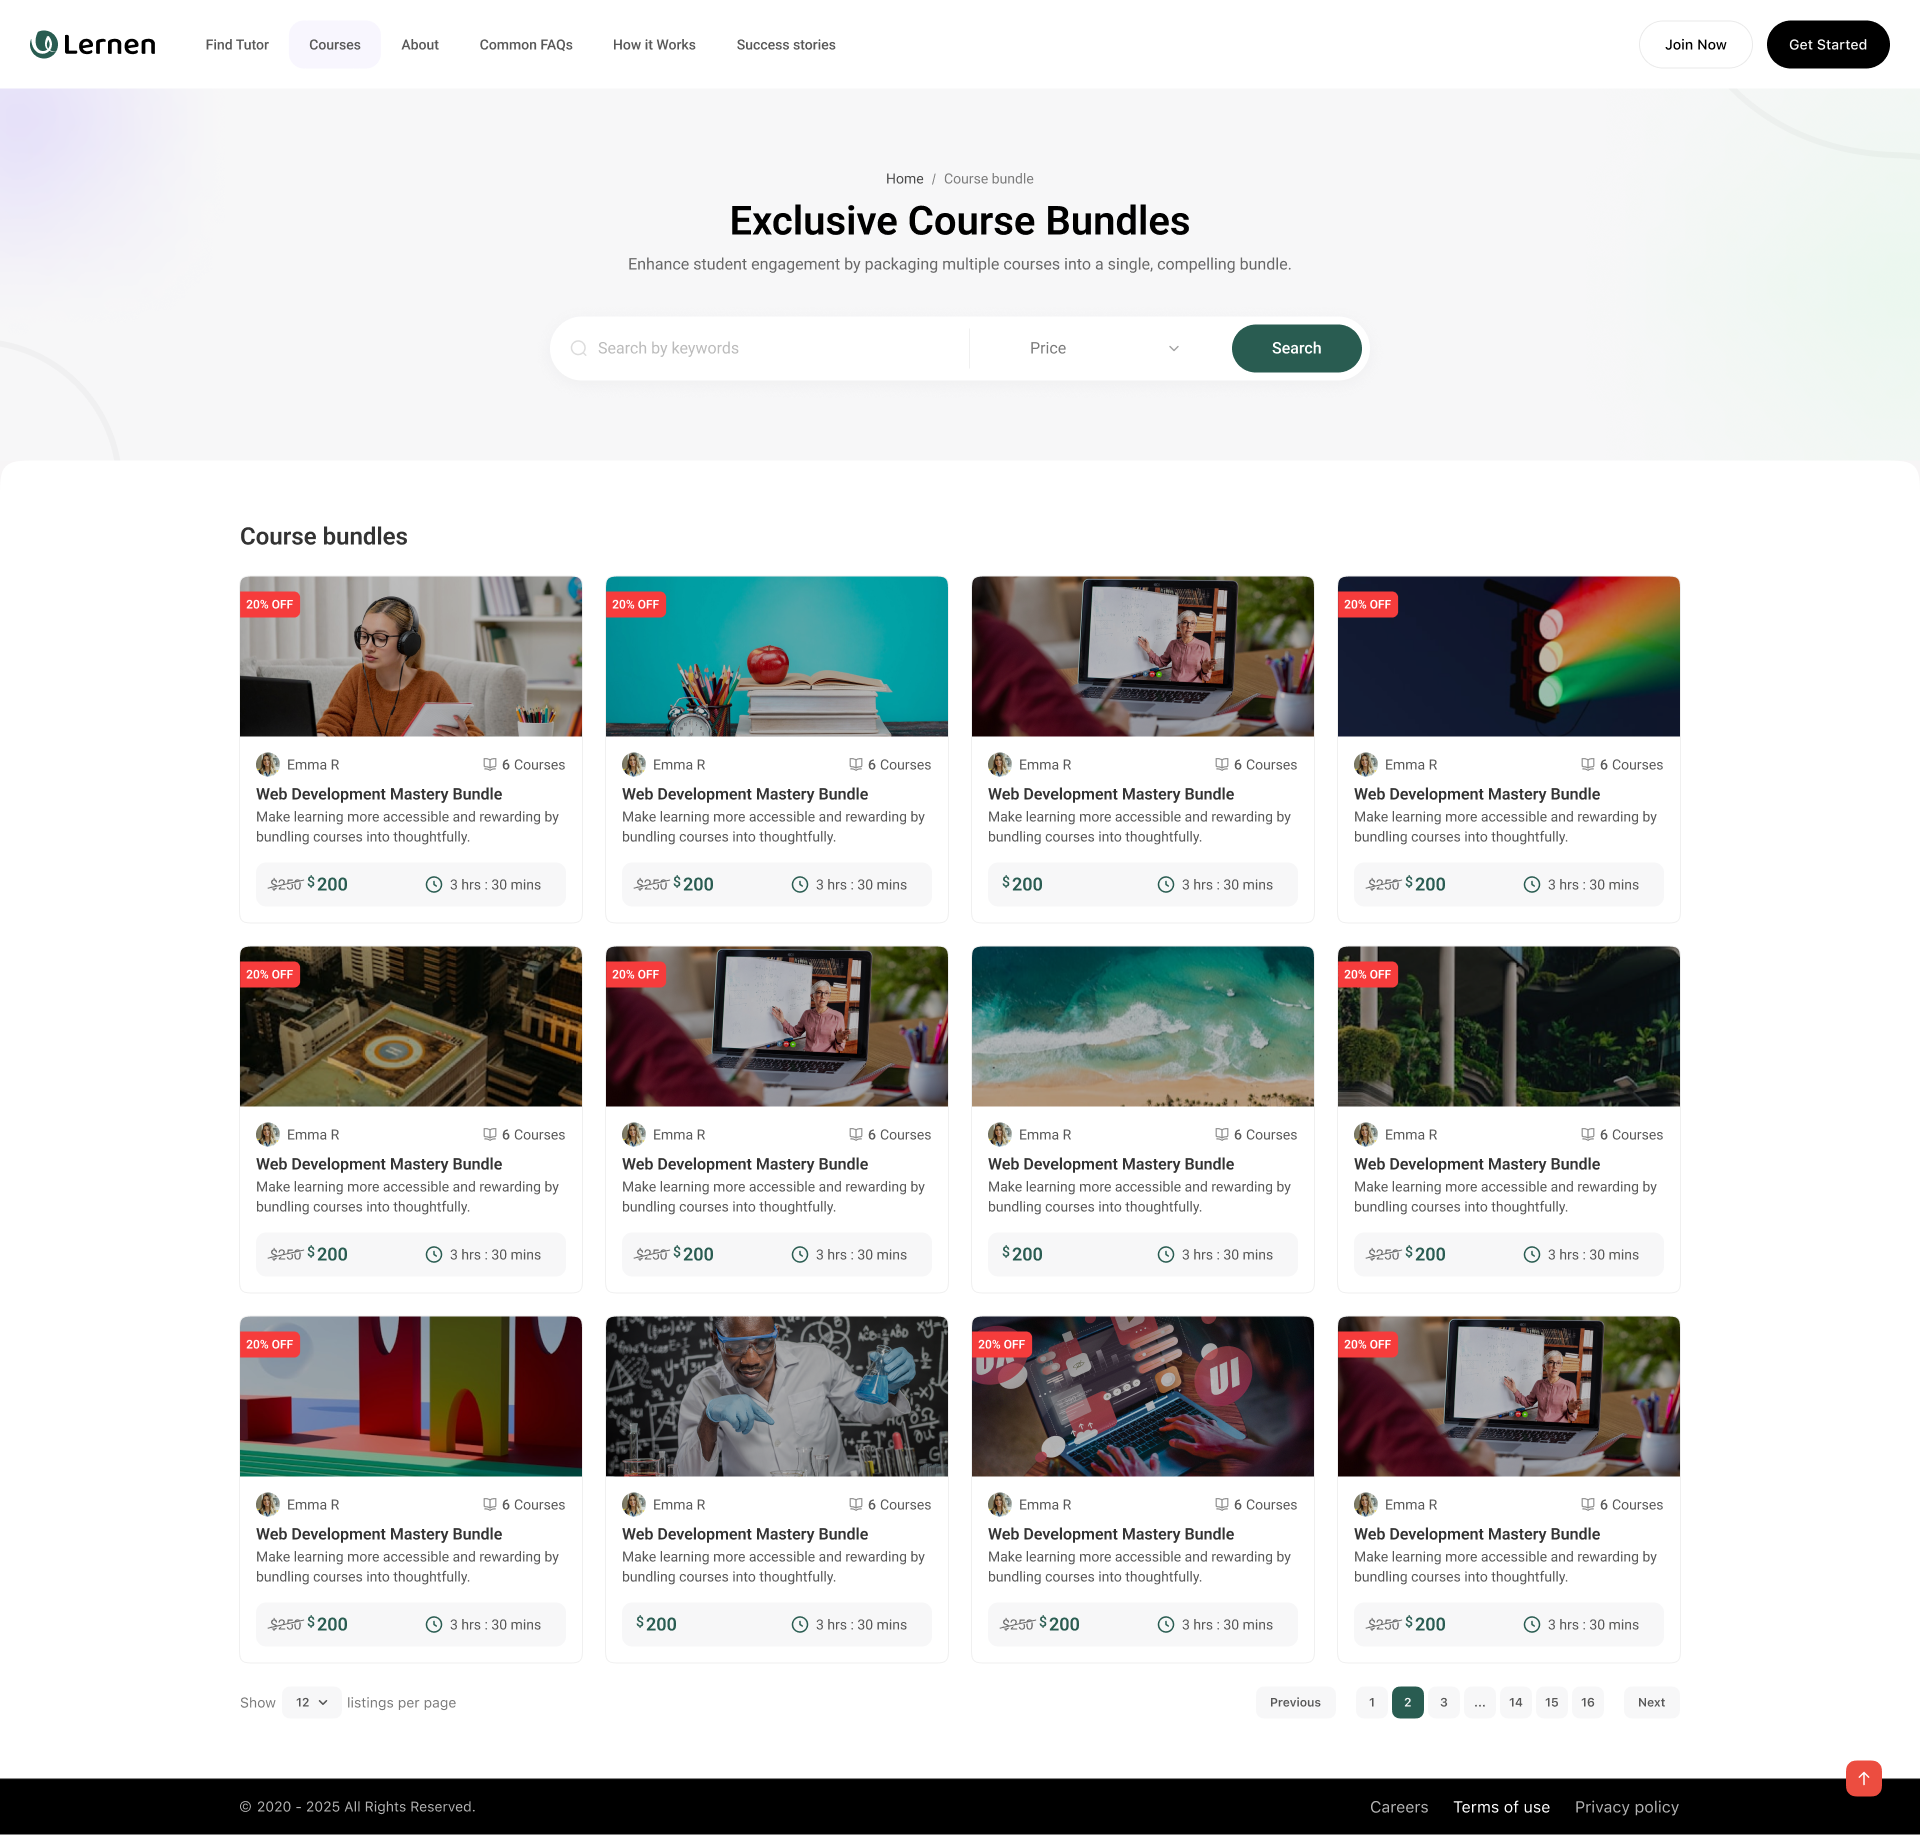
Task: Open the ocean waves bundle thumbnail
Action: (x=1142, y=1026)
